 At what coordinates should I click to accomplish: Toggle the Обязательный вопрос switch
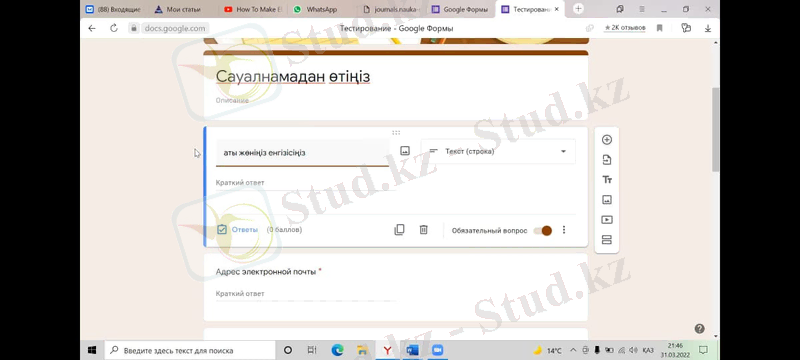click(x=543, y=230)
